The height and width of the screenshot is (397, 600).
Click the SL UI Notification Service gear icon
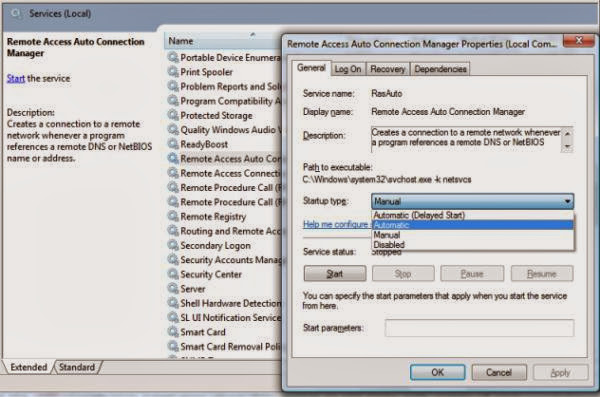[173, 317]
